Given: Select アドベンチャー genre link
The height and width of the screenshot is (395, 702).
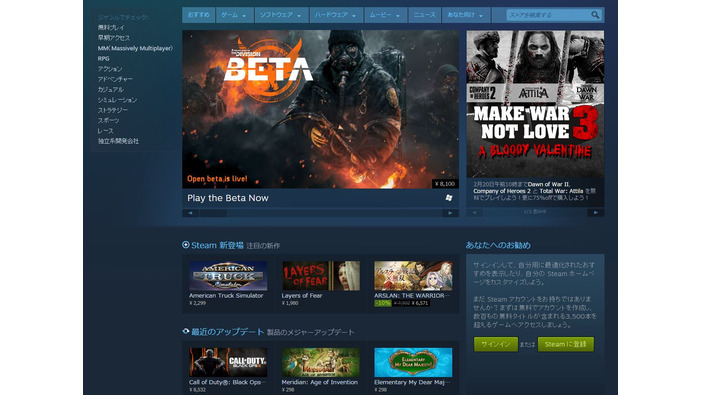Looking at the screenshot, I should pos(115,79).
